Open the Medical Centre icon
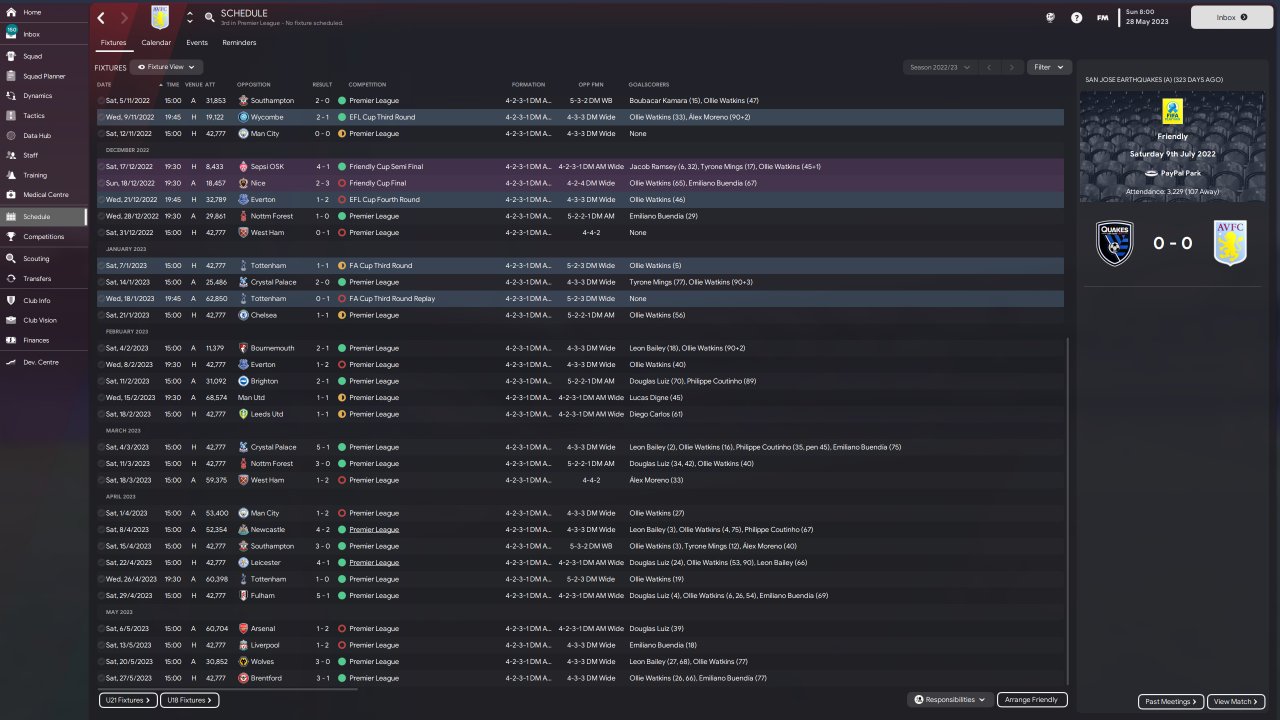The width and height of the screenshot is (1280, 720). coord(11,195)
